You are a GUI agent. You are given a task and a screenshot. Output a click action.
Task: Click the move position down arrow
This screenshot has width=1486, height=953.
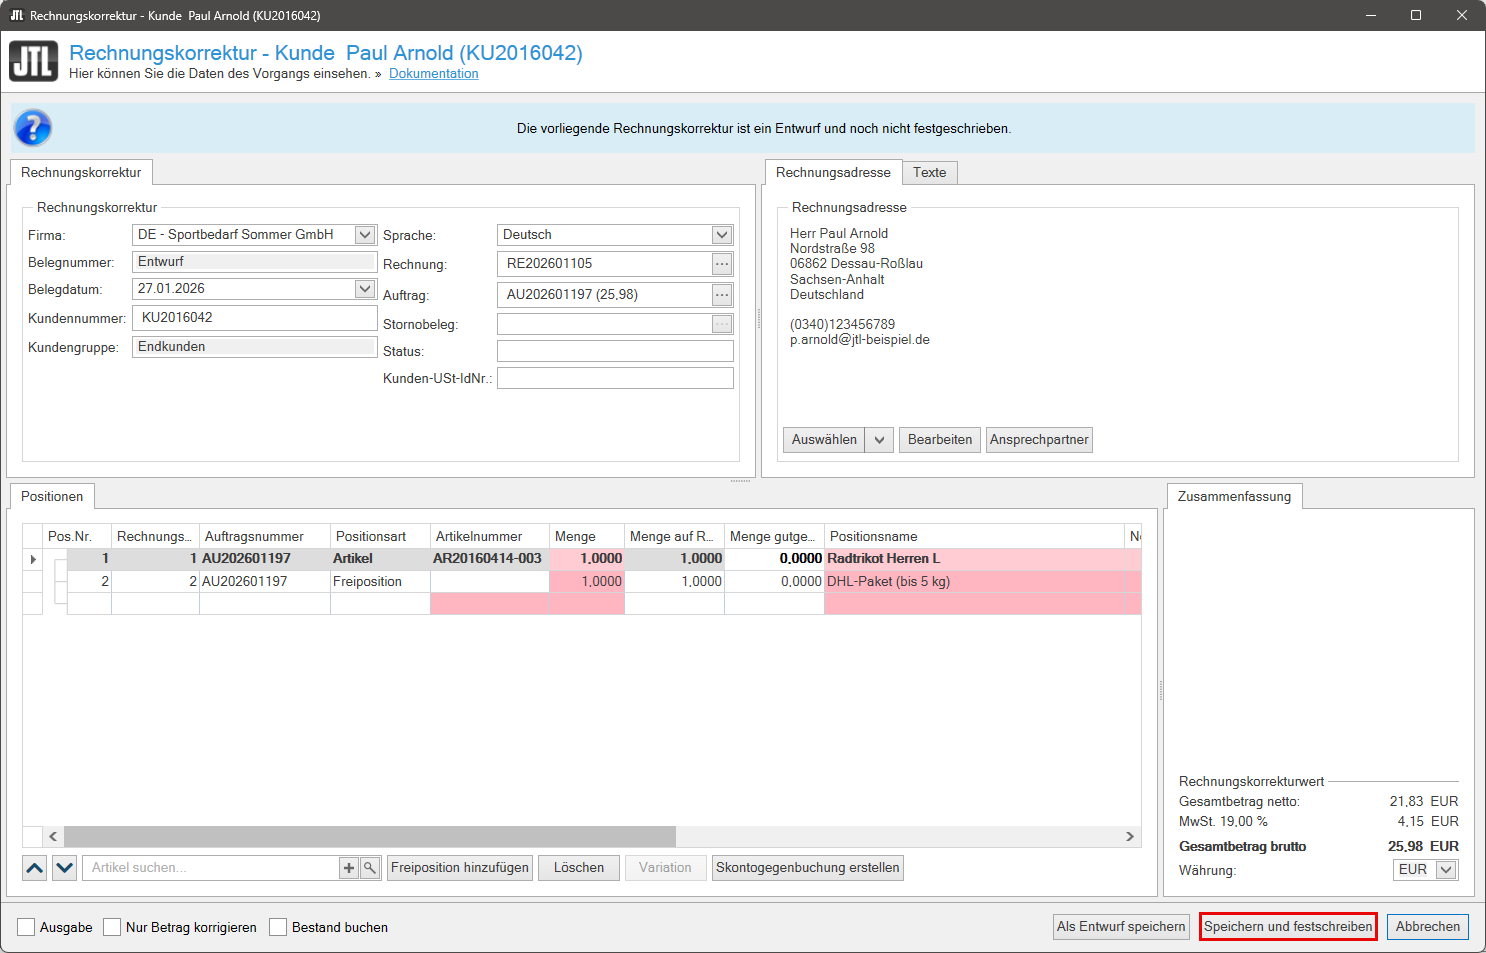coord(65,868)
